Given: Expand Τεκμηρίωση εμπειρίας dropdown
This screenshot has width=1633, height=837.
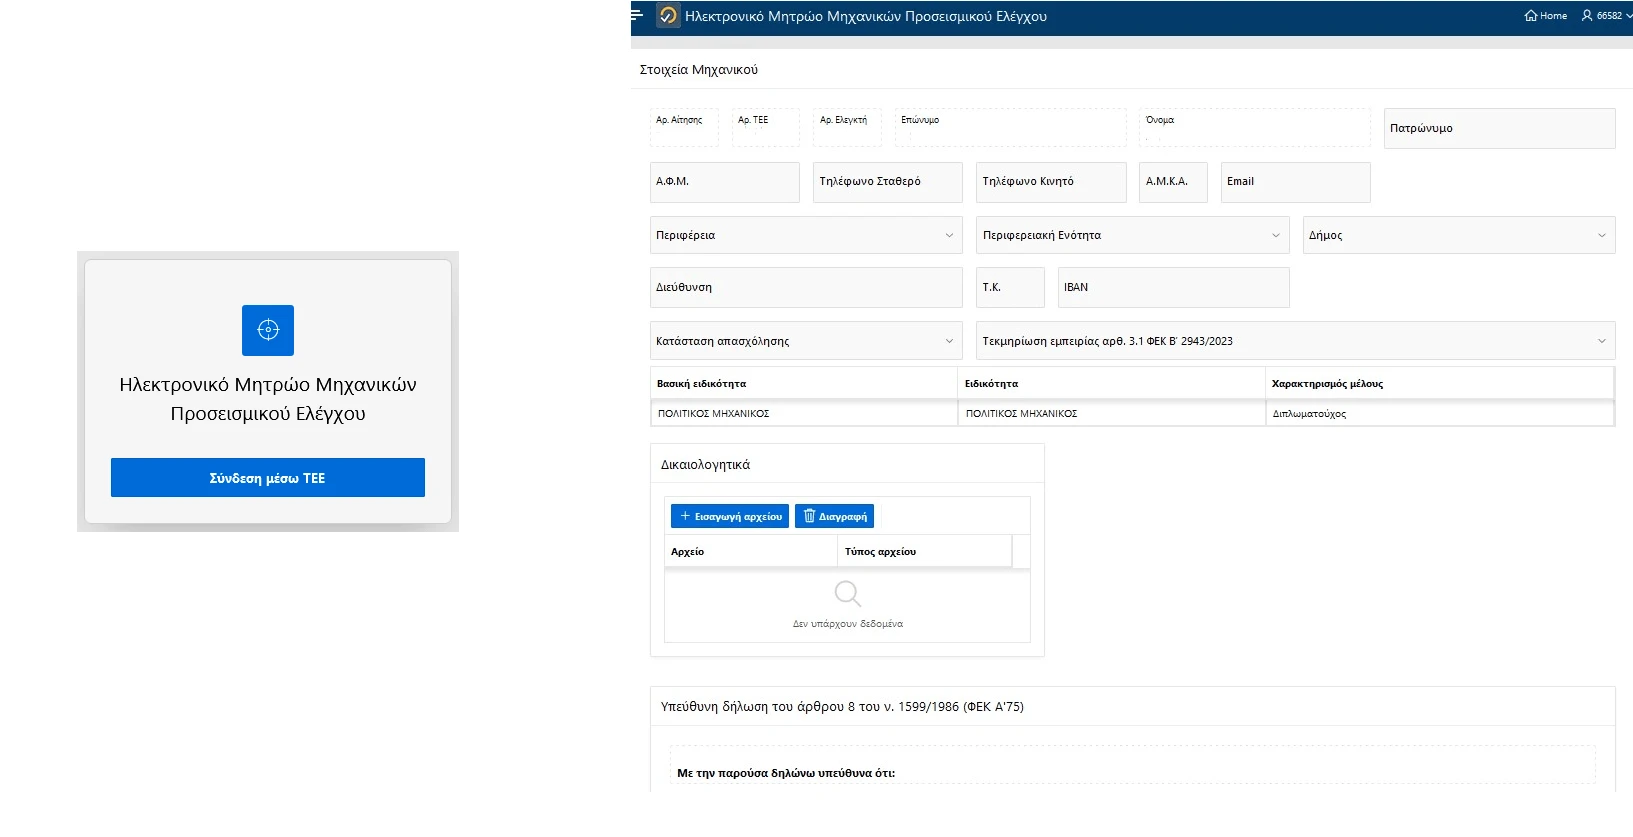Looking at the screenshot, I should tap(1295, 341).
